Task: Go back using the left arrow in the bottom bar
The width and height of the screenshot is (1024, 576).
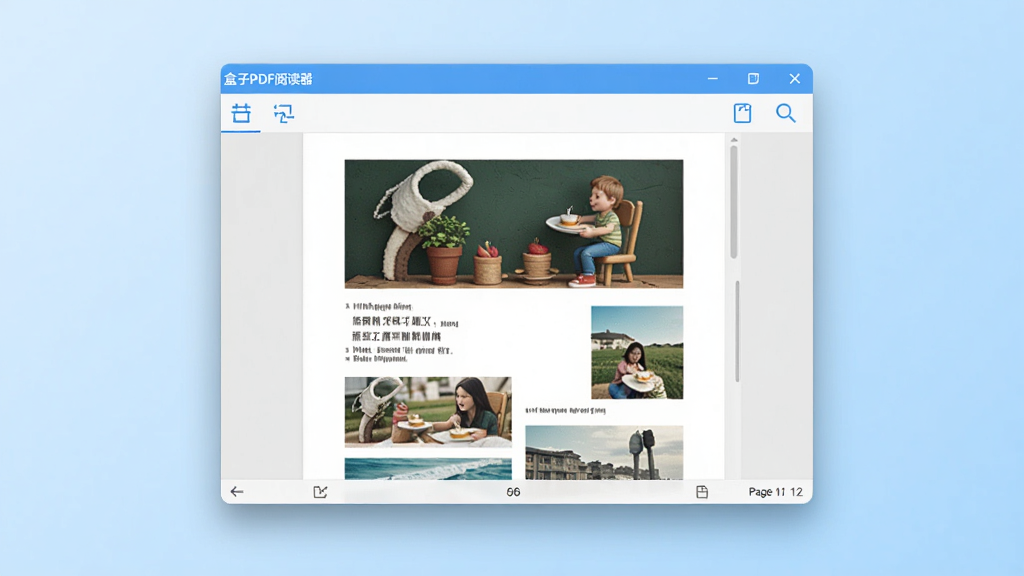Action: (x=236, y=492)
